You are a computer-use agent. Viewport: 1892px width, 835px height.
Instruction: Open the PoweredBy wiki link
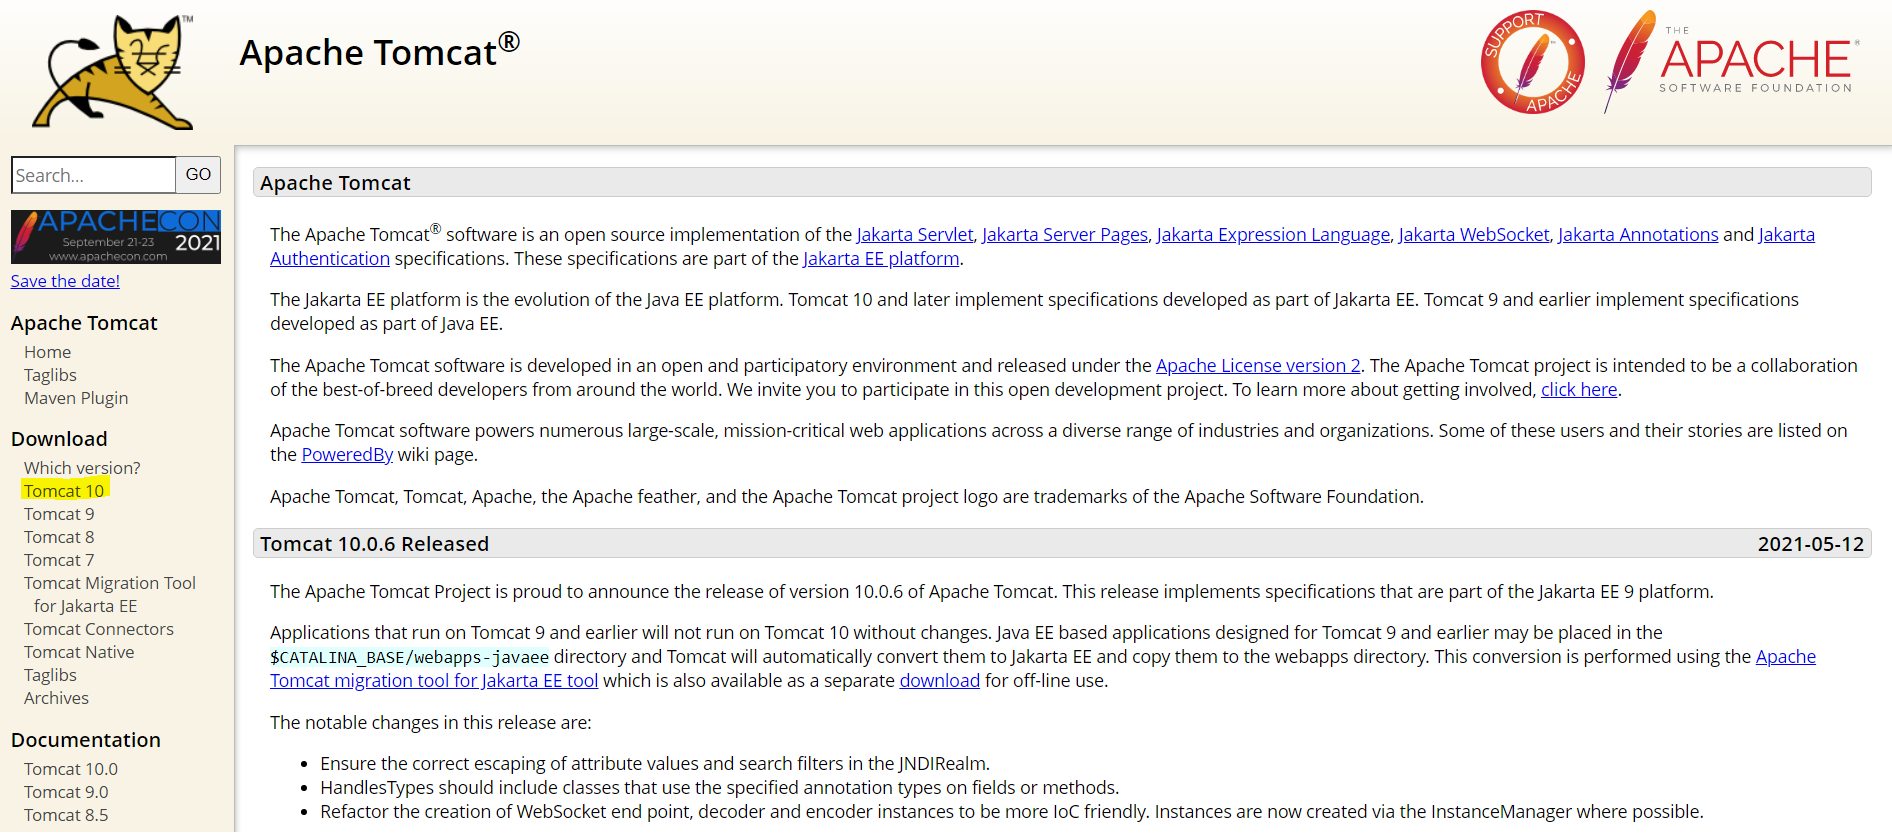(347, 455)
